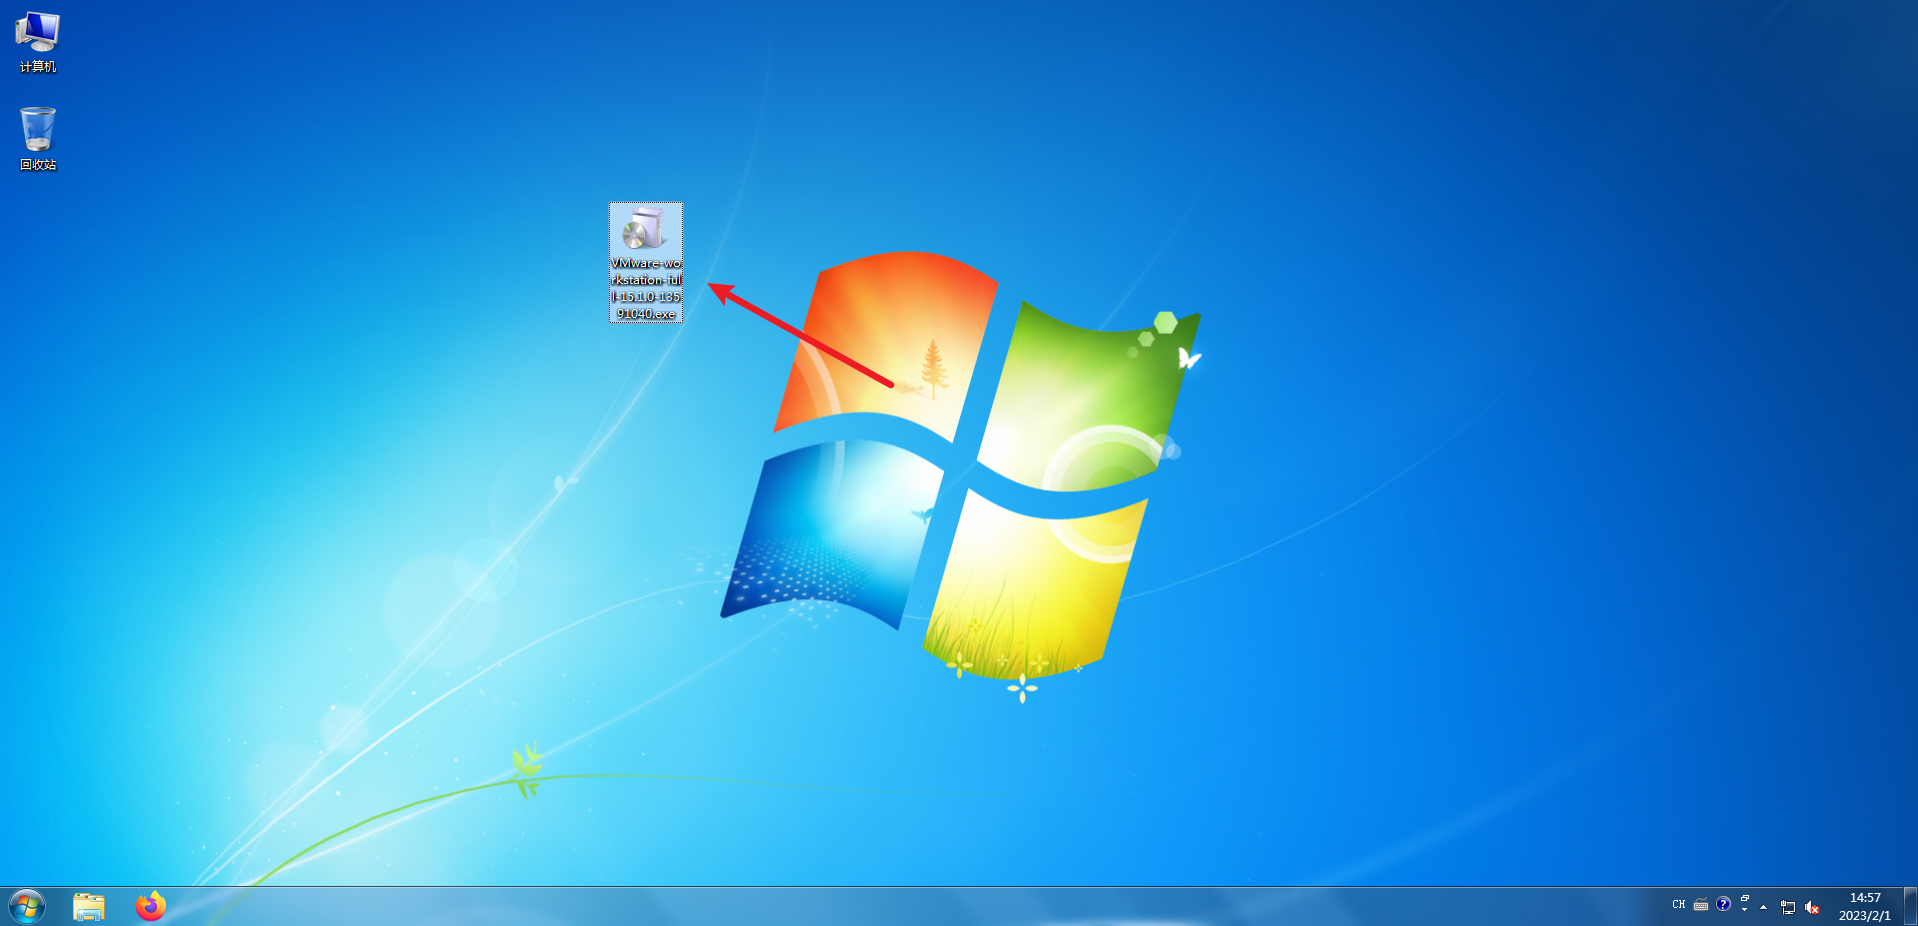The image size is (1918, 926).
Task: Click the CH input language indicator
Action: [x=1679, y=904]
